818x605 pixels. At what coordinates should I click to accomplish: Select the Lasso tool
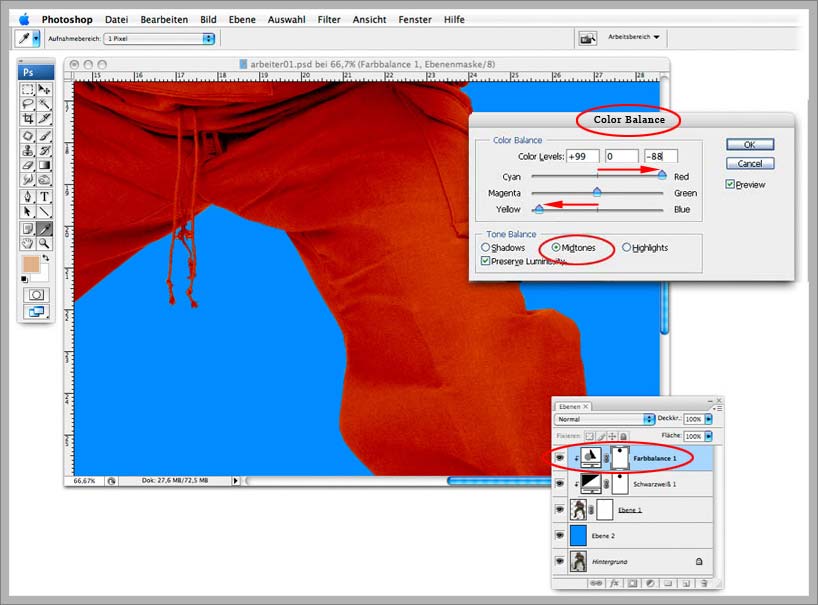coord(28,104)
